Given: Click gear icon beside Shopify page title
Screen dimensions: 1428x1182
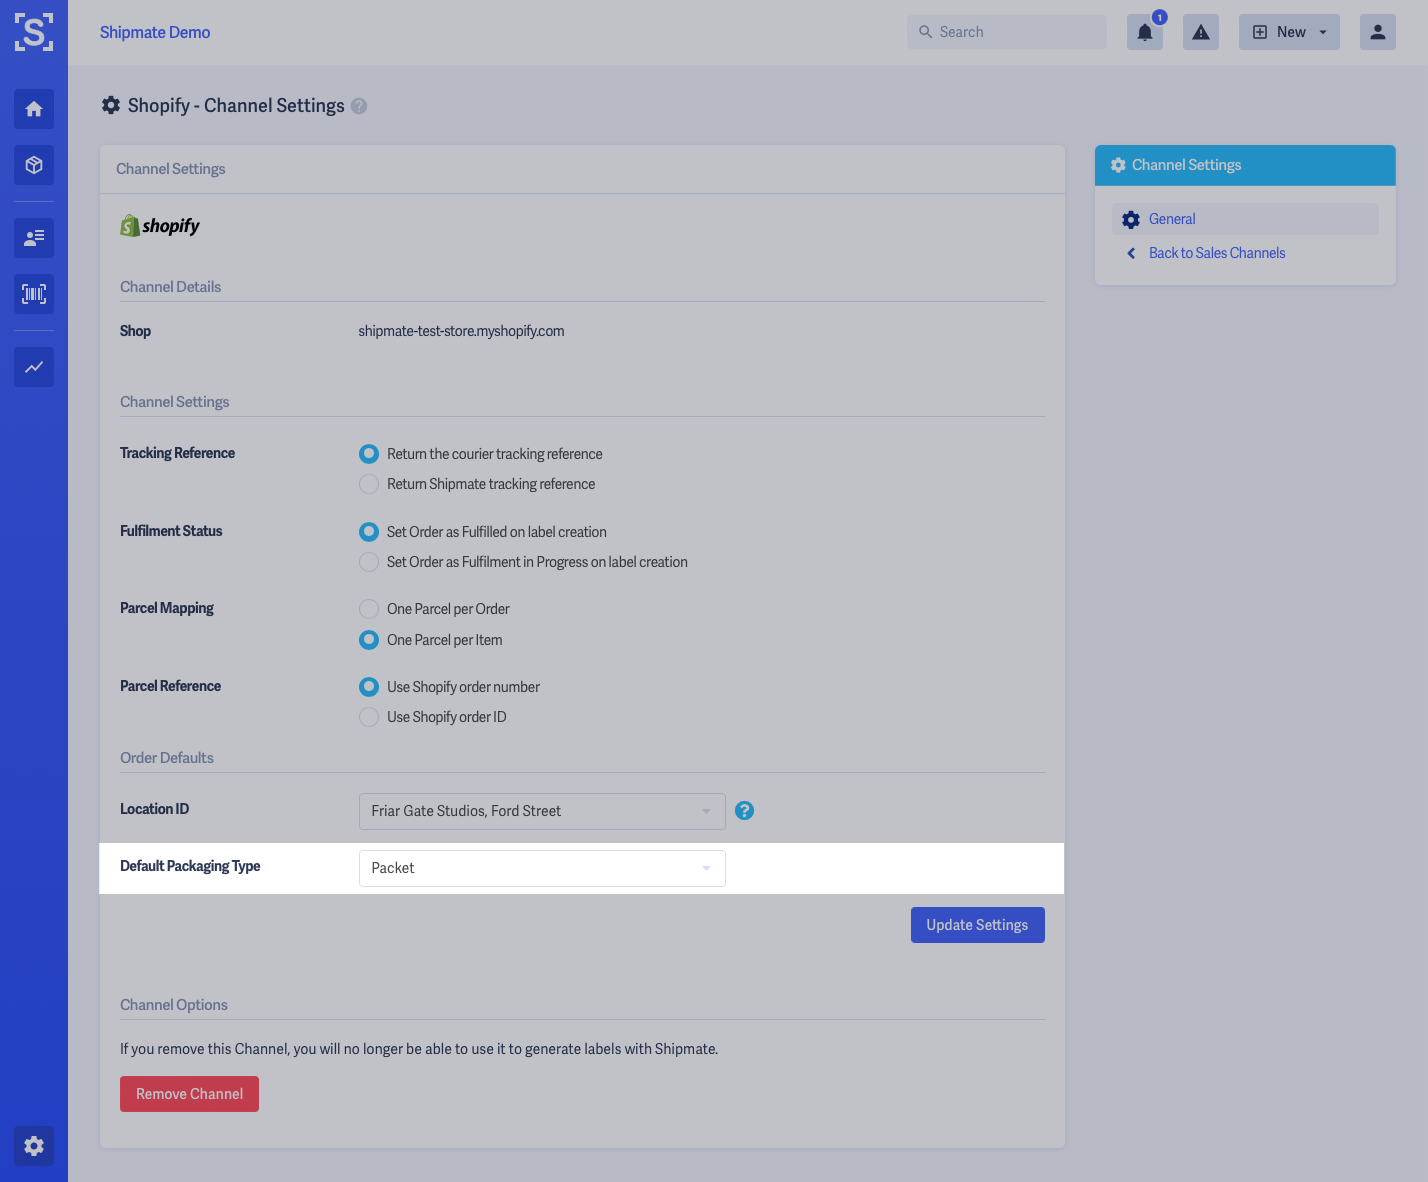Looking at the screenshot, I should [111, 105].
